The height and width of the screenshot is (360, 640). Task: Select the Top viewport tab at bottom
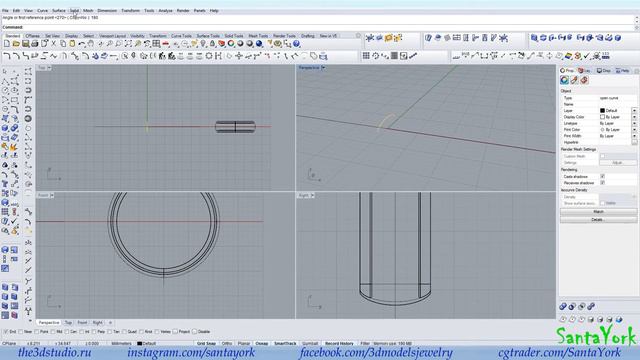click(x=68, y=322)
